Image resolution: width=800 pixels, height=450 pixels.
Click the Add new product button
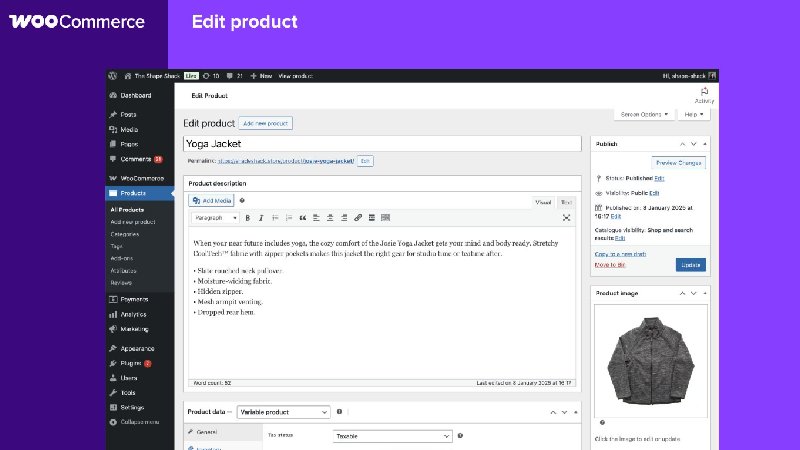coord(265,123)
